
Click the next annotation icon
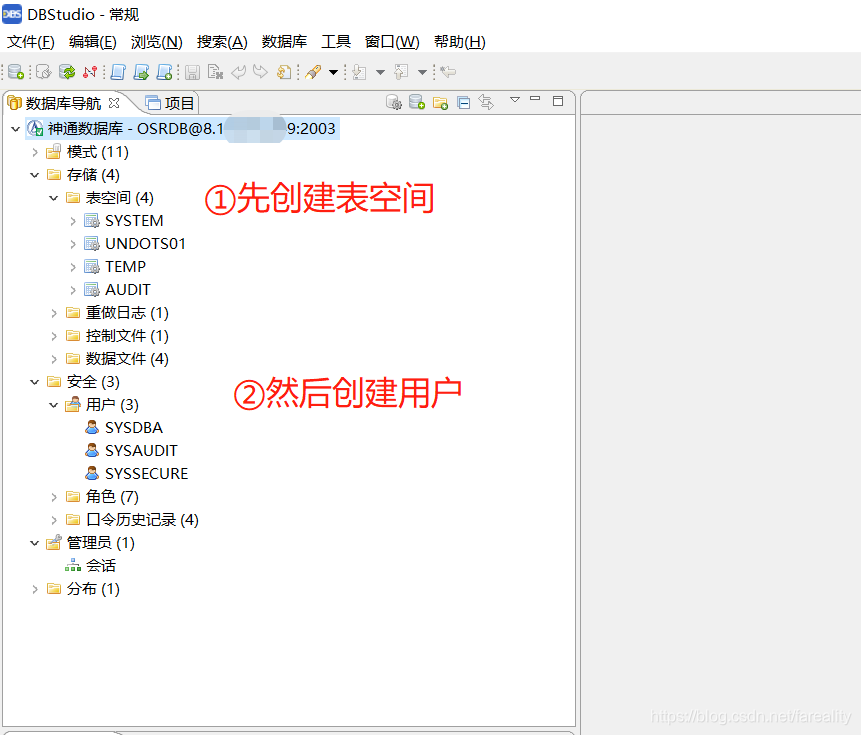tap(359, 72)
